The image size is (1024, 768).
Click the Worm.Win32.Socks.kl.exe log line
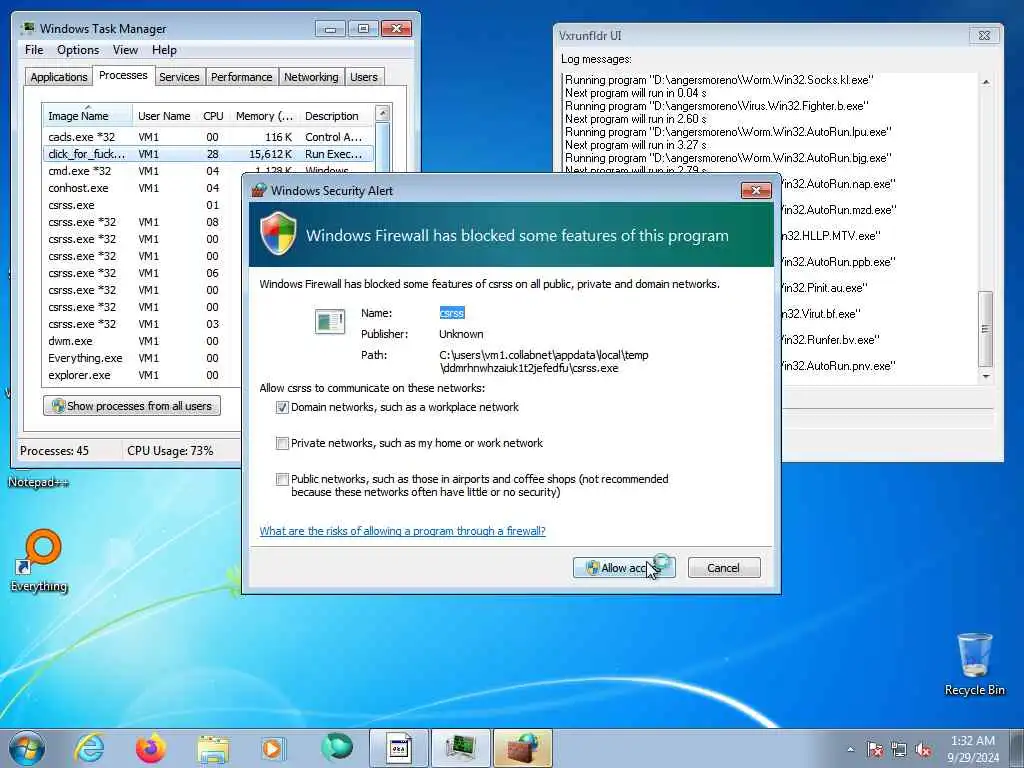click(x=719, y=80)
